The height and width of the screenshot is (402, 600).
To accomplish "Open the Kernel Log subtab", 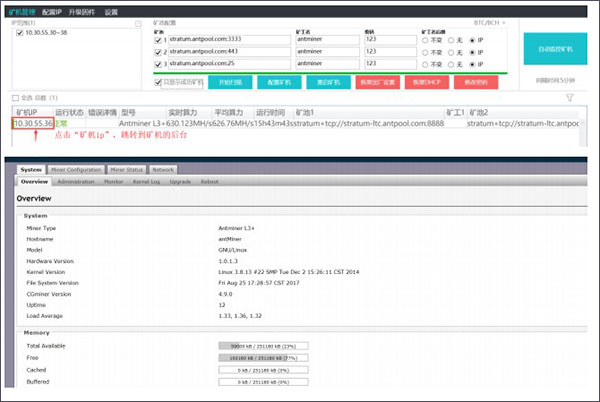I will (x=146, y=182).
